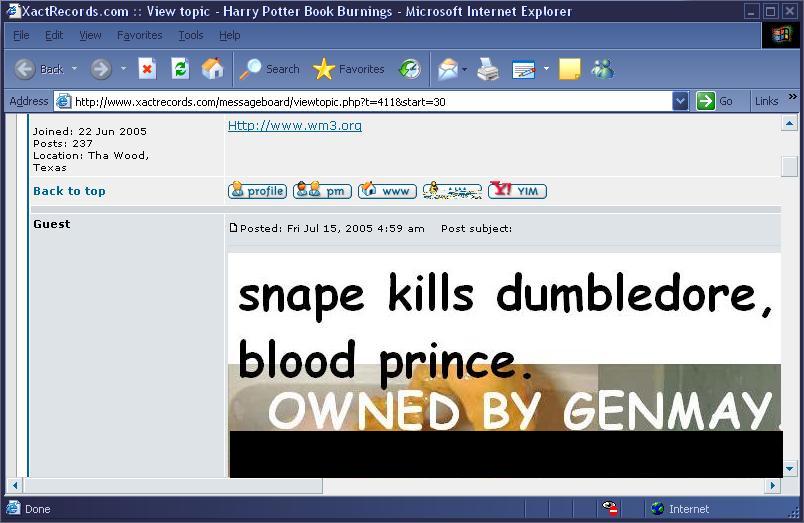Click the vertical scrollbar down arrow
This screenshot has height=523, width=804.
point(789,469)
